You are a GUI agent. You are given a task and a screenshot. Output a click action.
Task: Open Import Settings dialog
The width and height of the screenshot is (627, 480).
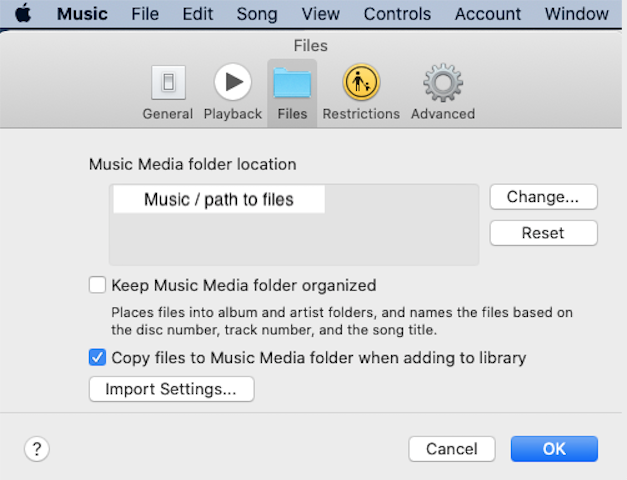click(x=171, y=389)
